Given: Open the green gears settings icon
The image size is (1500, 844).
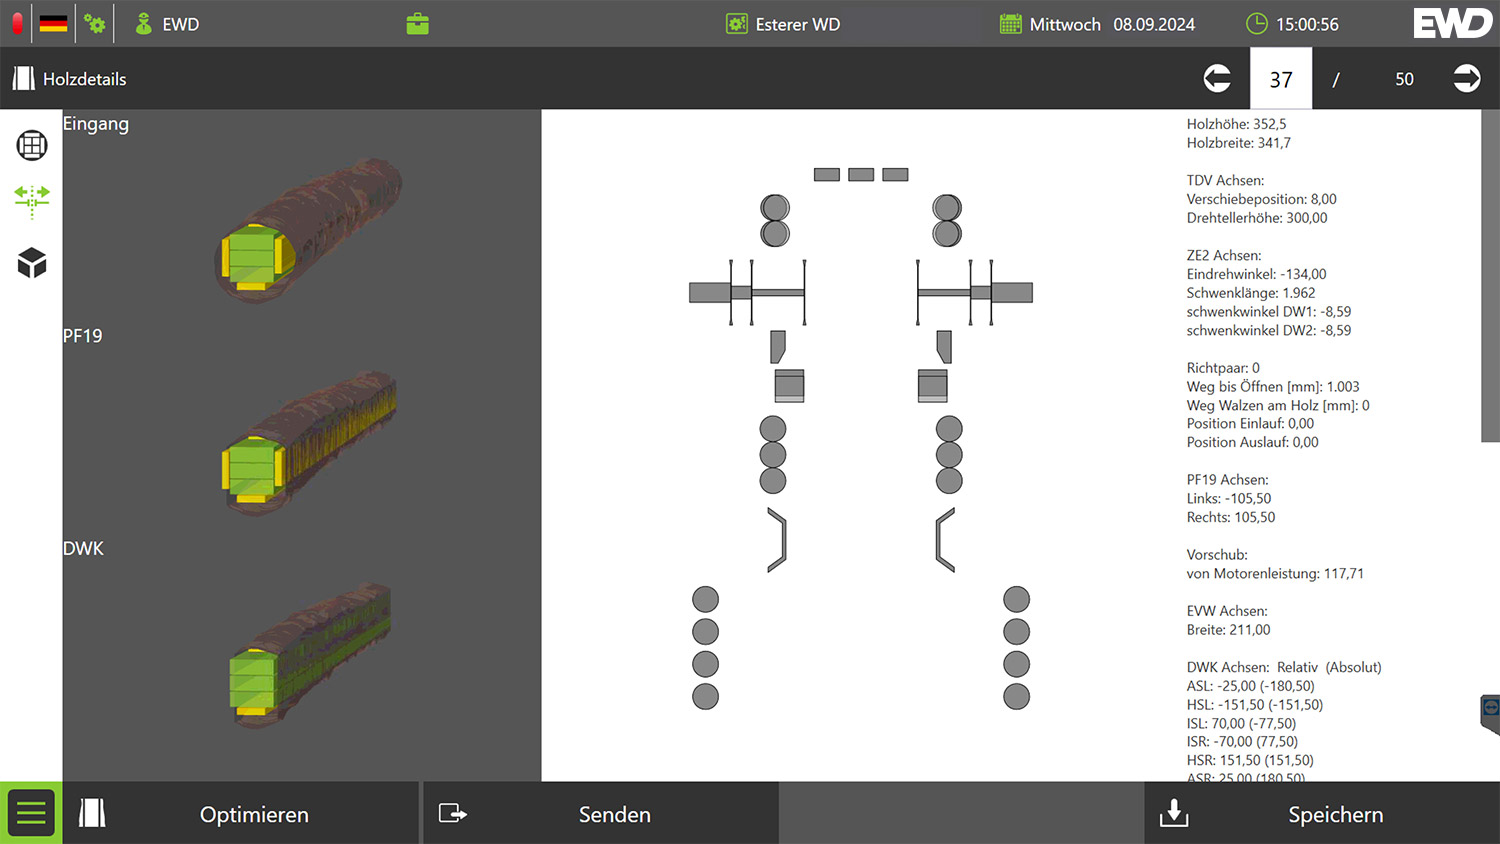Looking at the screenshot, I should coord(95,23).
